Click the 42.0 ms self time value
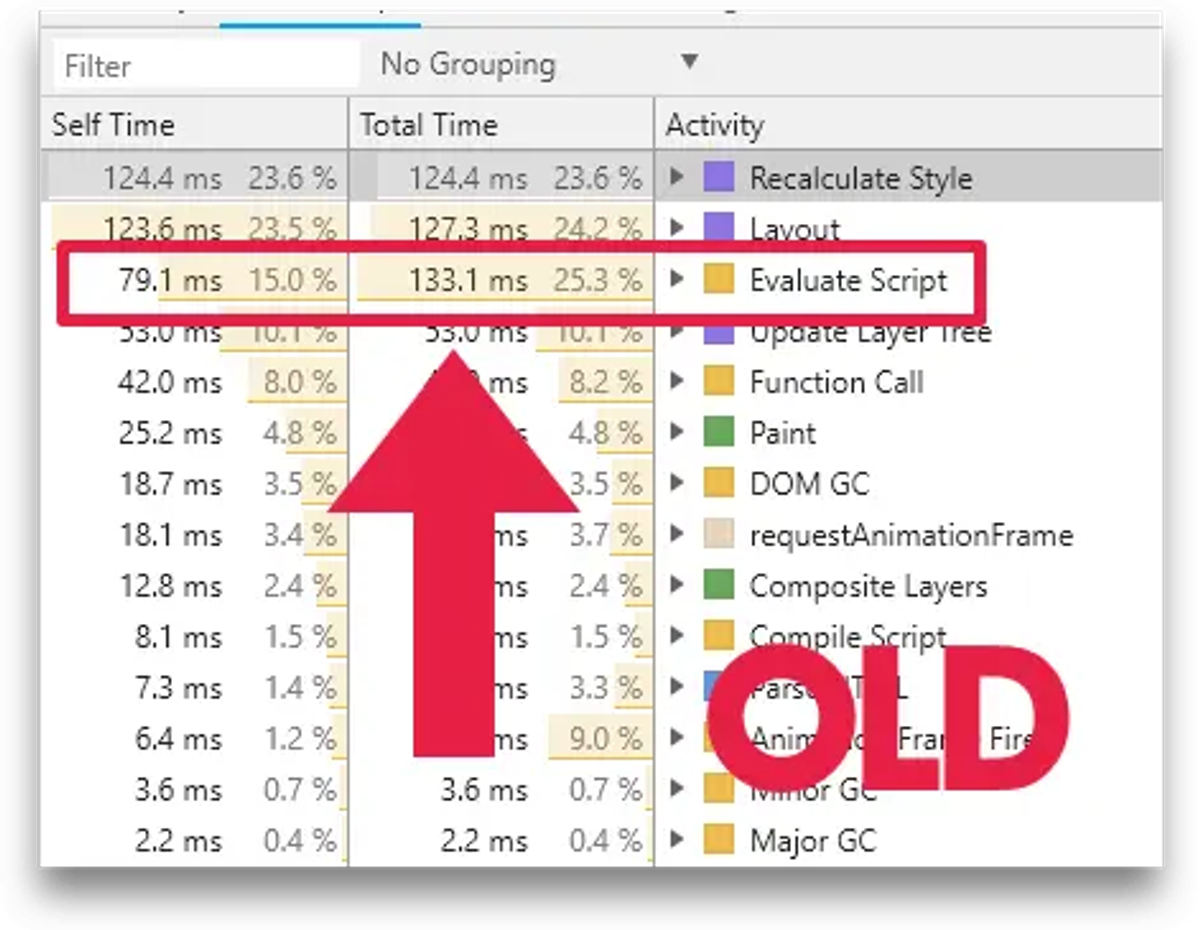 [x=170, y=382]
